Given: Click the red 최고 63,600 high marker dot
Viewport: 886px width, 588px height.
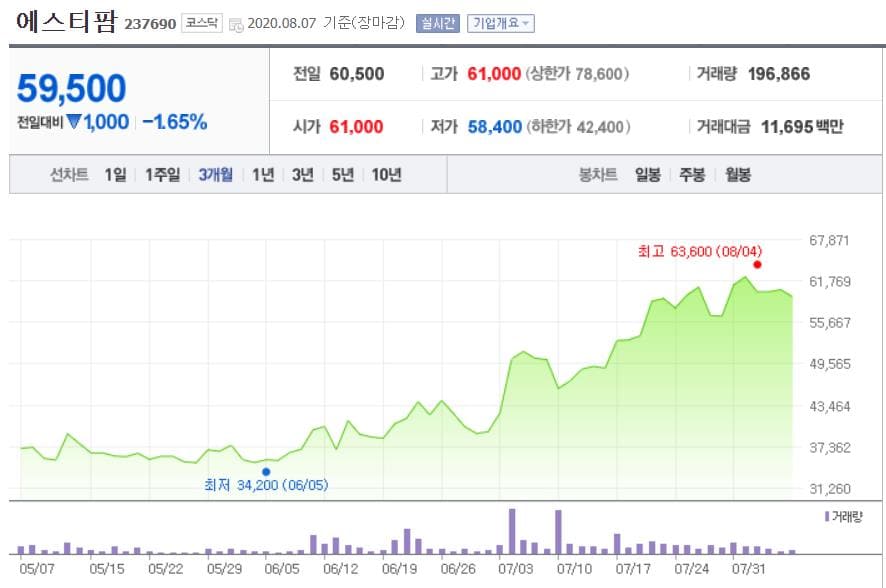Looking at the screenshot, I should click(758, 264).
